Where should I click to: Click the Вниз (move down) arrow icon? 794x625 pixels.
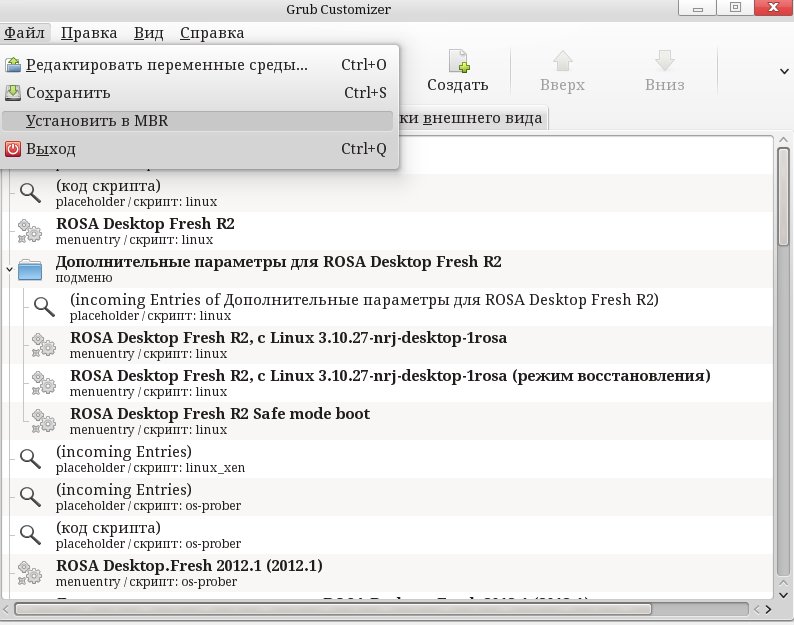[665, 62]
